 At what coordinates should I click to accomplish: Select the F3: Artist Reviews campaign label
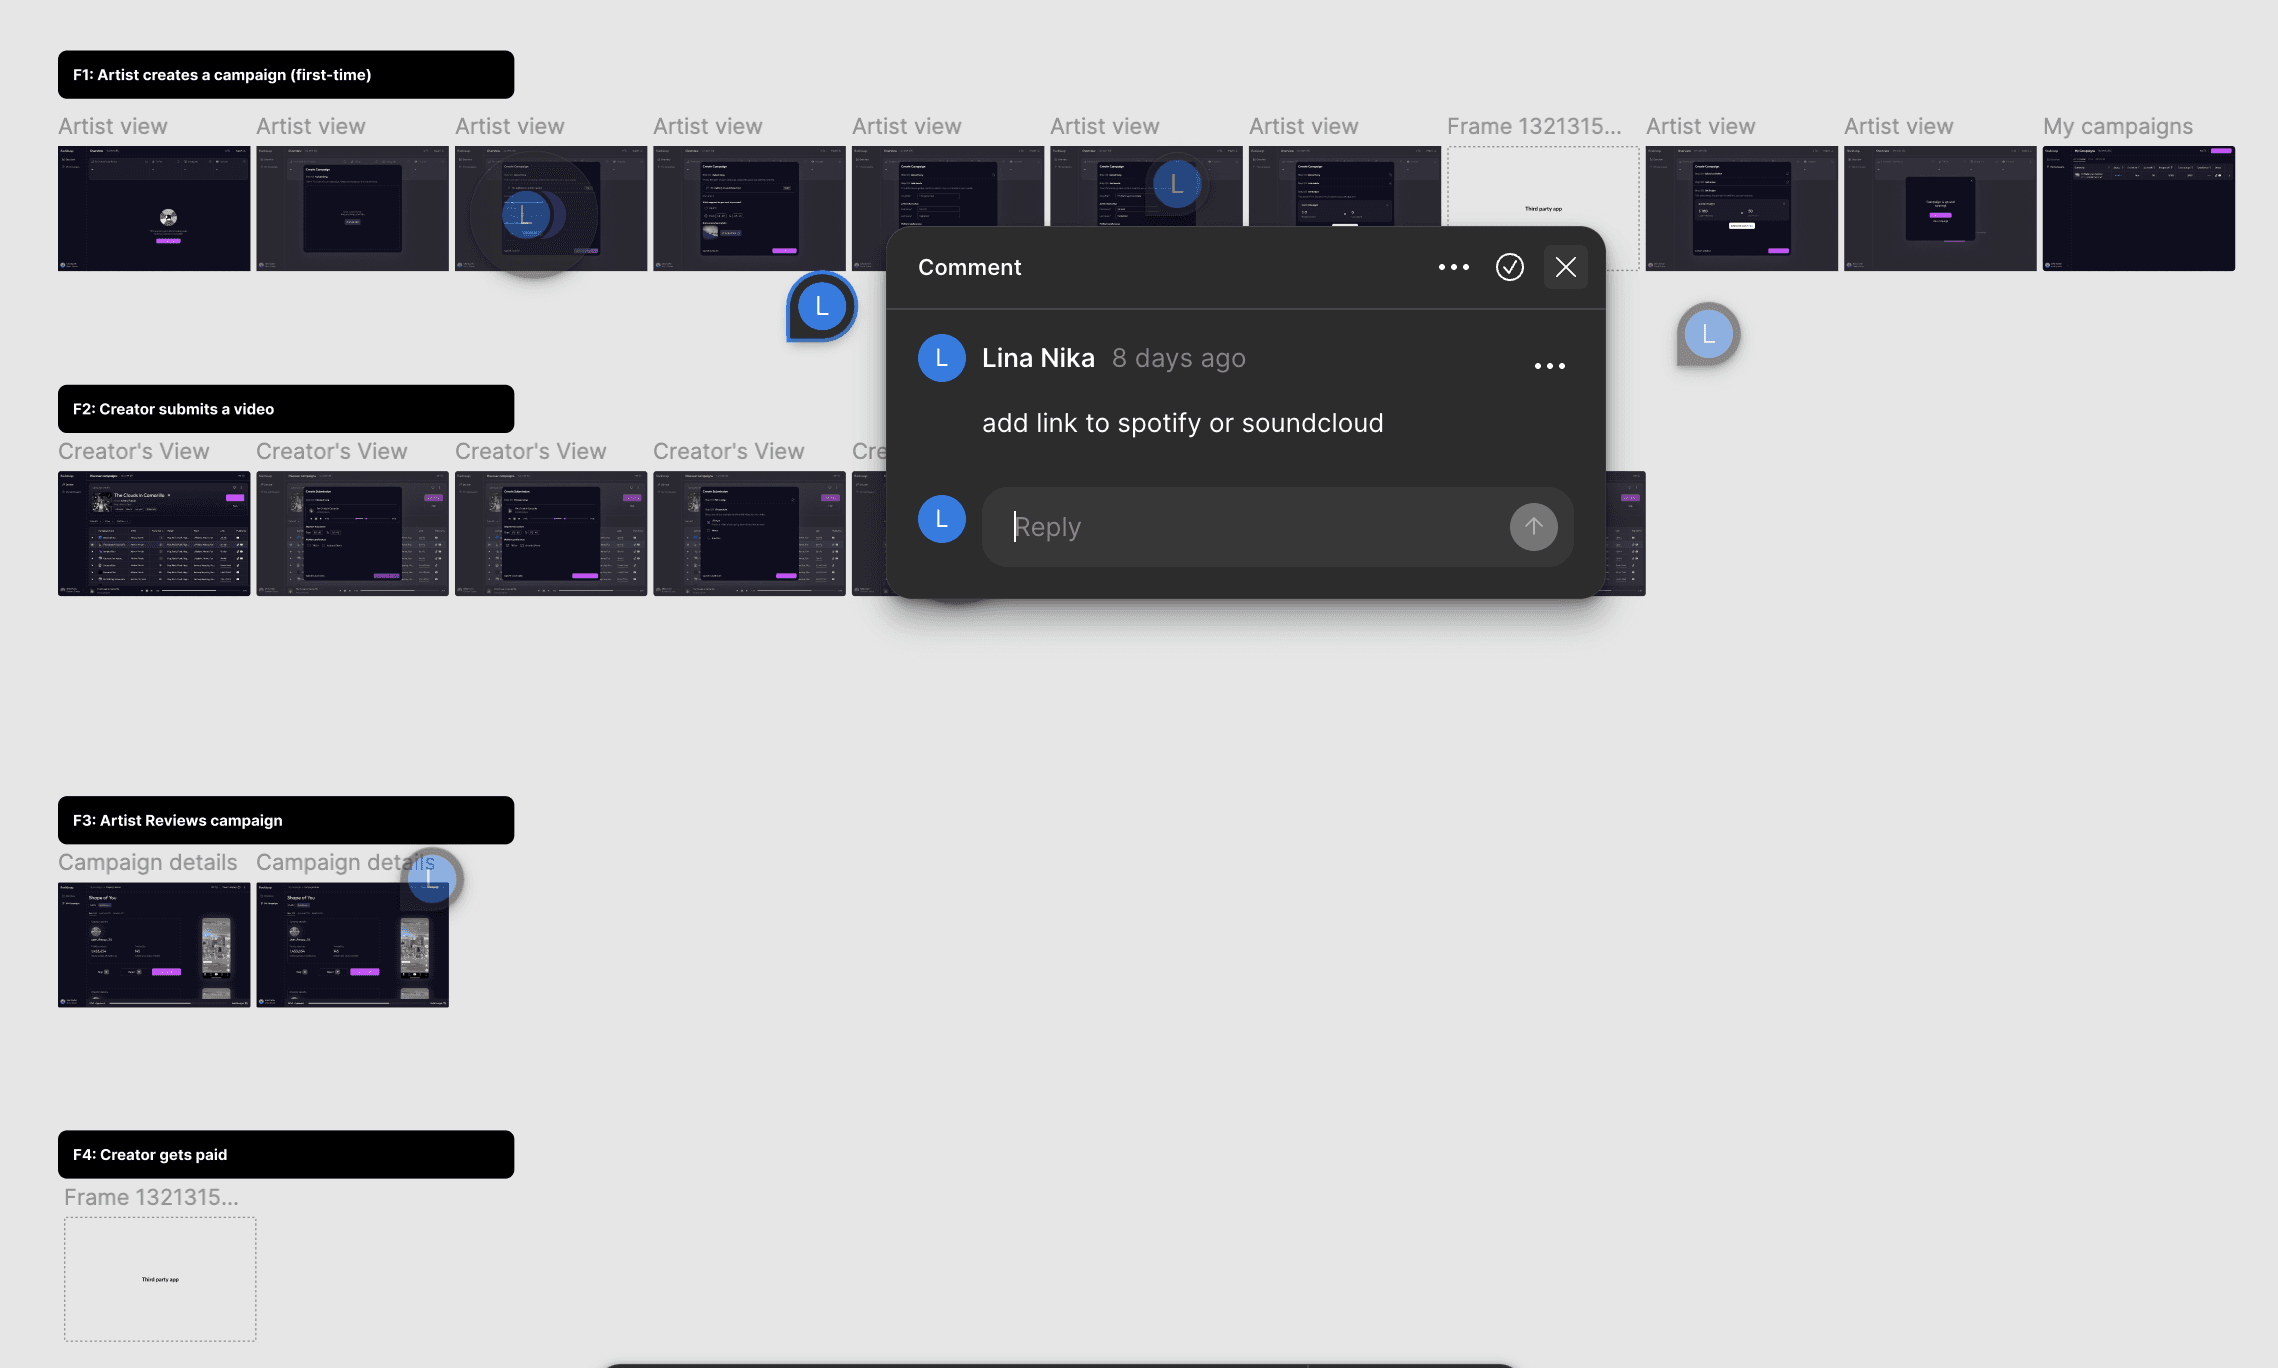(x=286, y=820)
